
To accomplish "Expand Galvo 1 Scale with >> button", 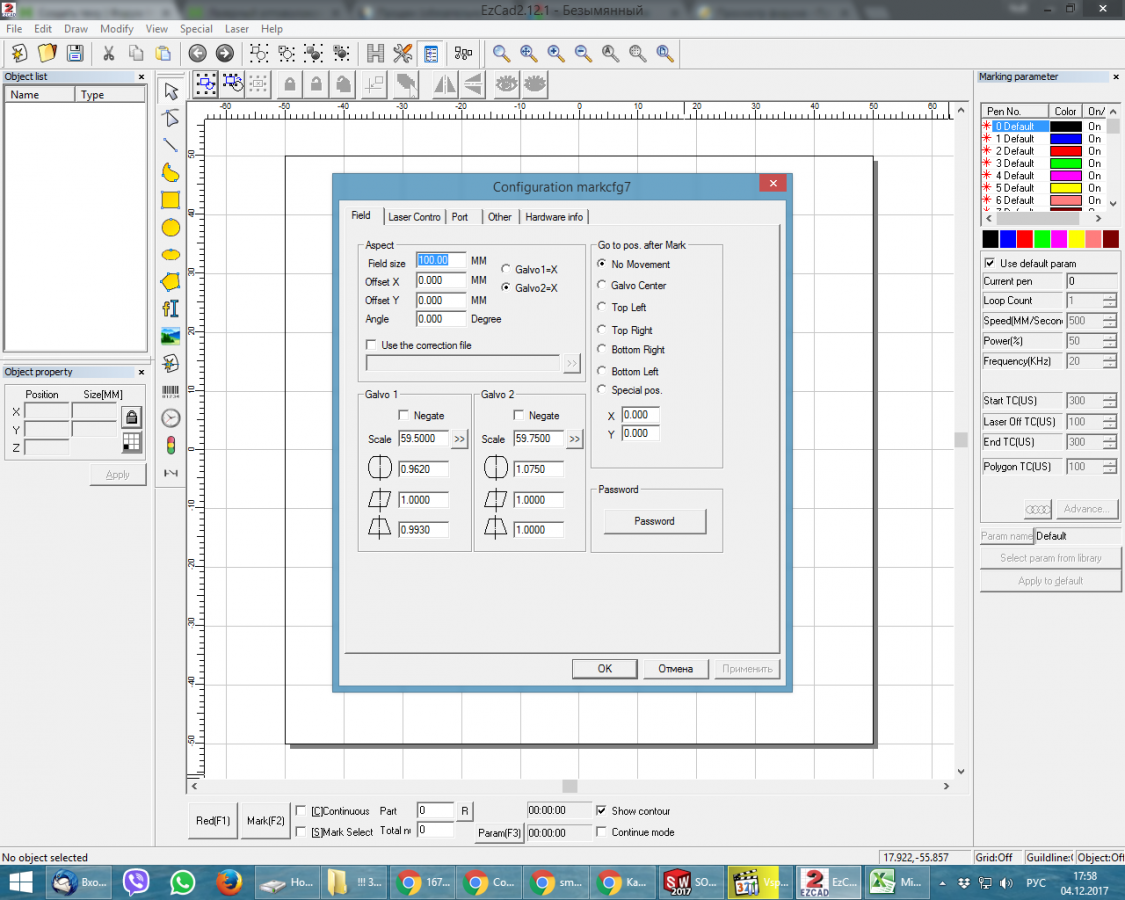I will (459, 439).
